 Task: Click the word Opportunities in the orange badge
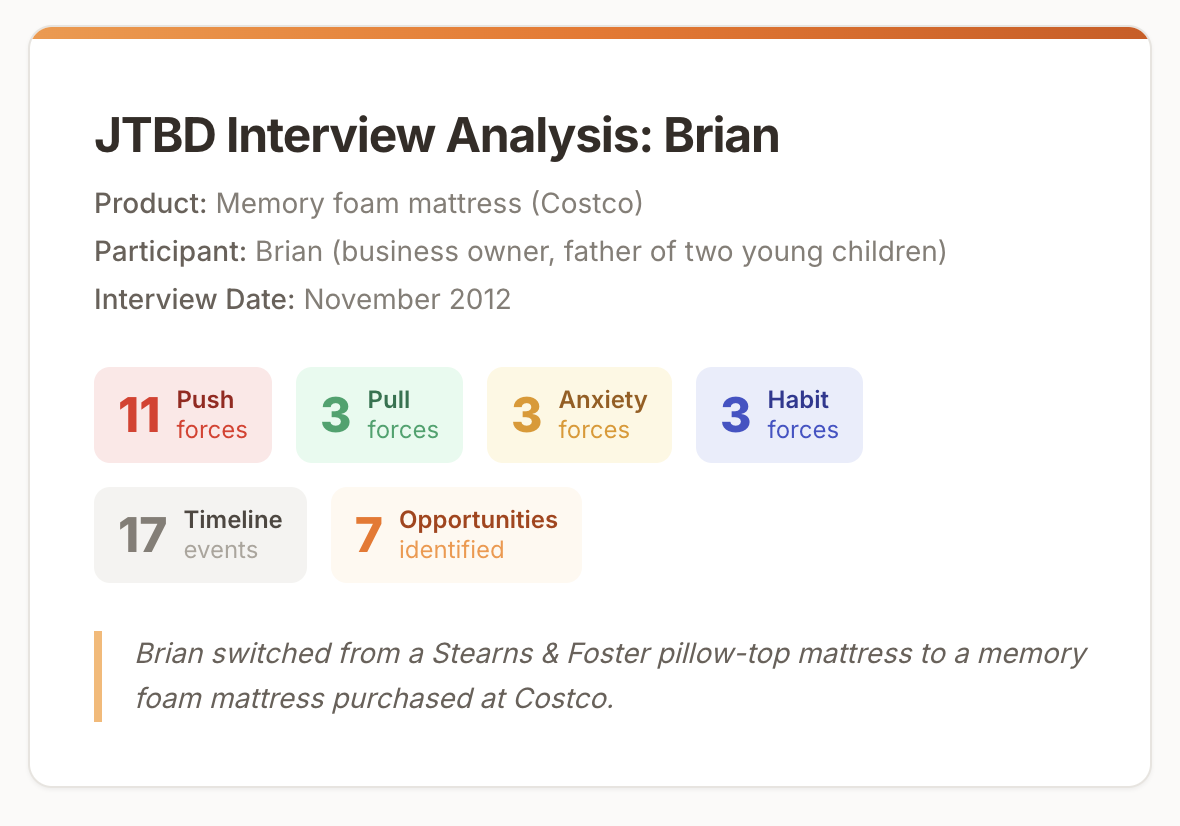point(479,520)
